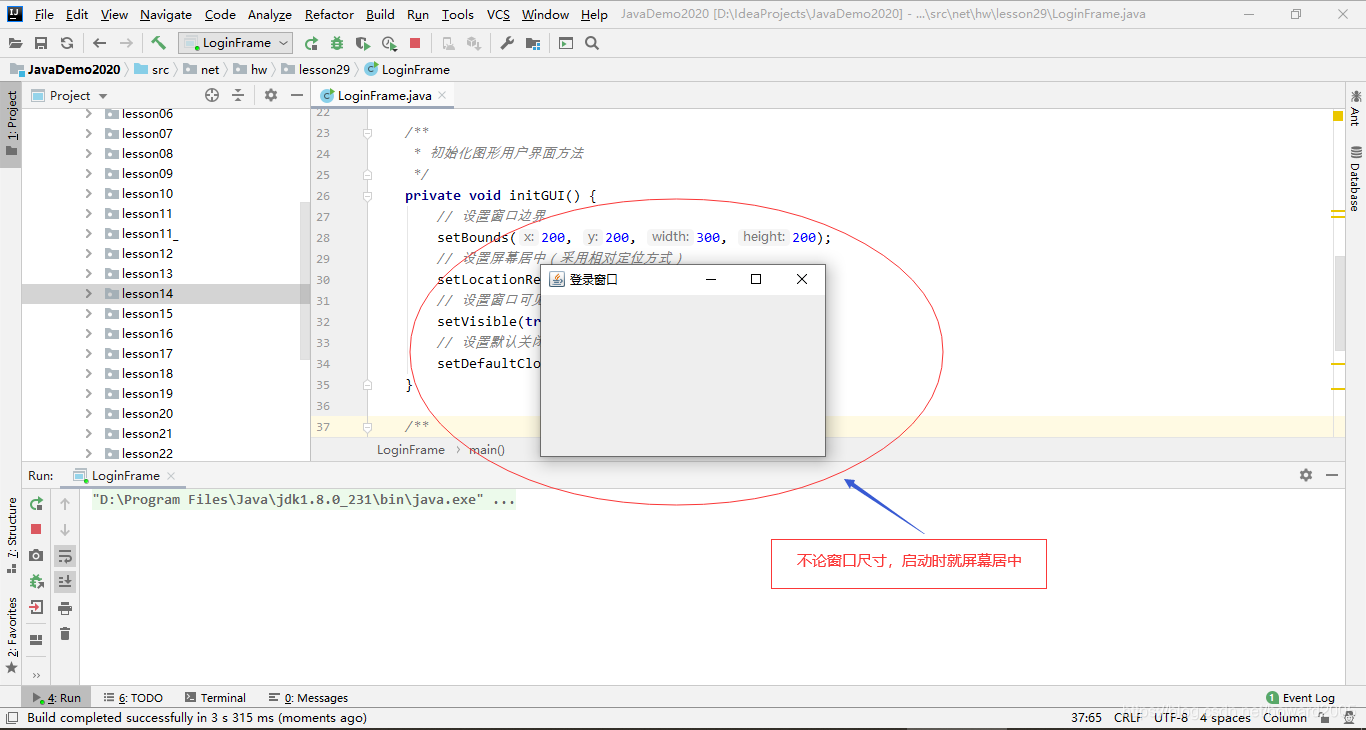Stop the program using top toolbar red square

pyautogui.click(x=415, y=43)
